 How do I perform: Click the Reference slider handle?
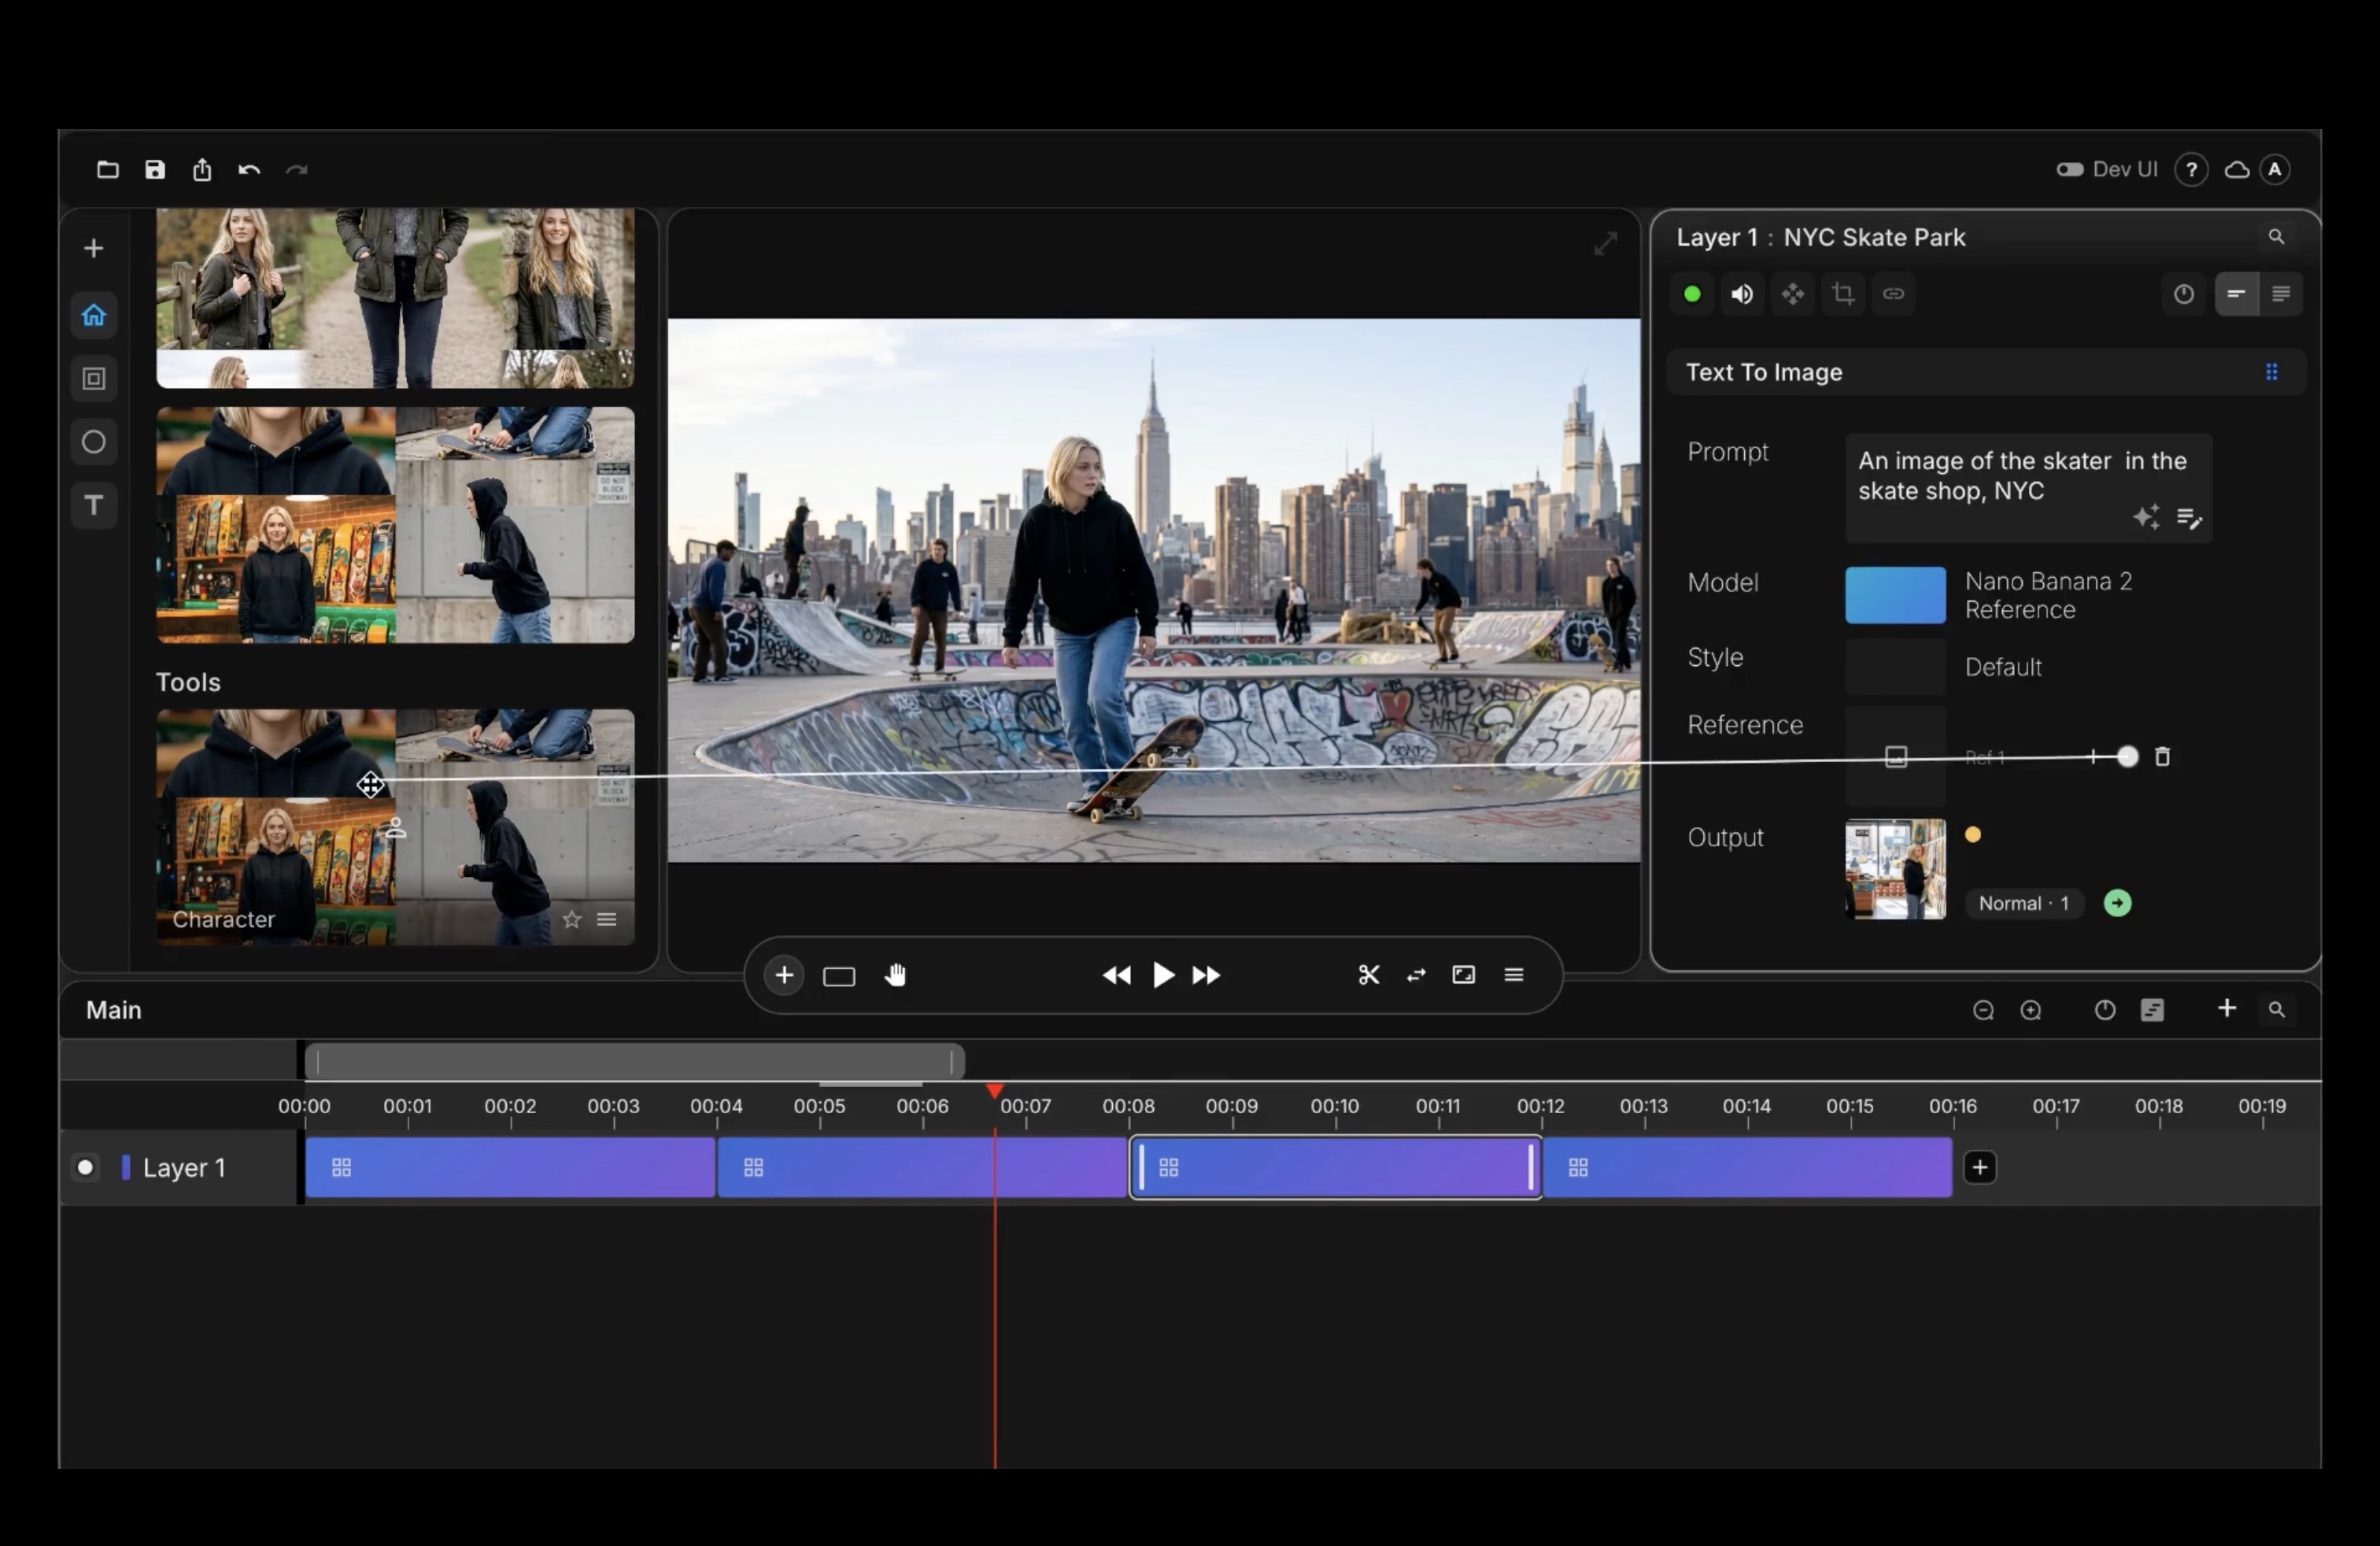click(x=2127, y=757)
